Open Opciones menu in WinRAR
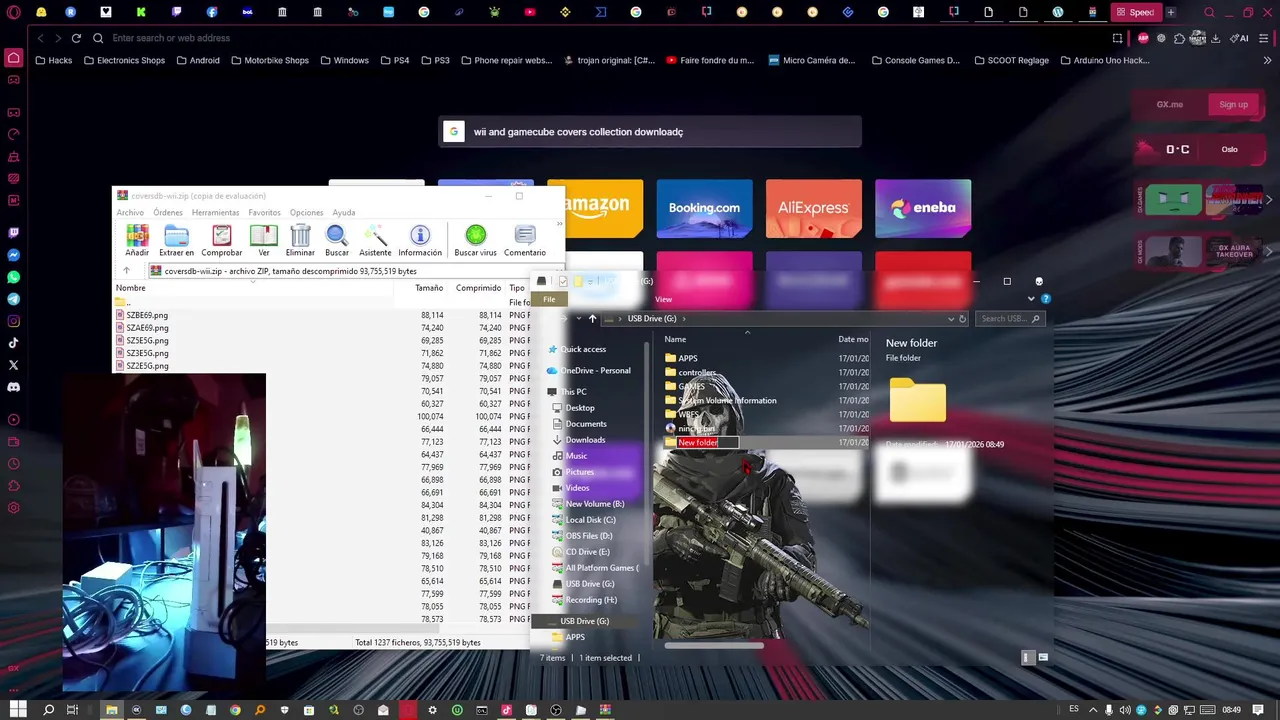 306,212
